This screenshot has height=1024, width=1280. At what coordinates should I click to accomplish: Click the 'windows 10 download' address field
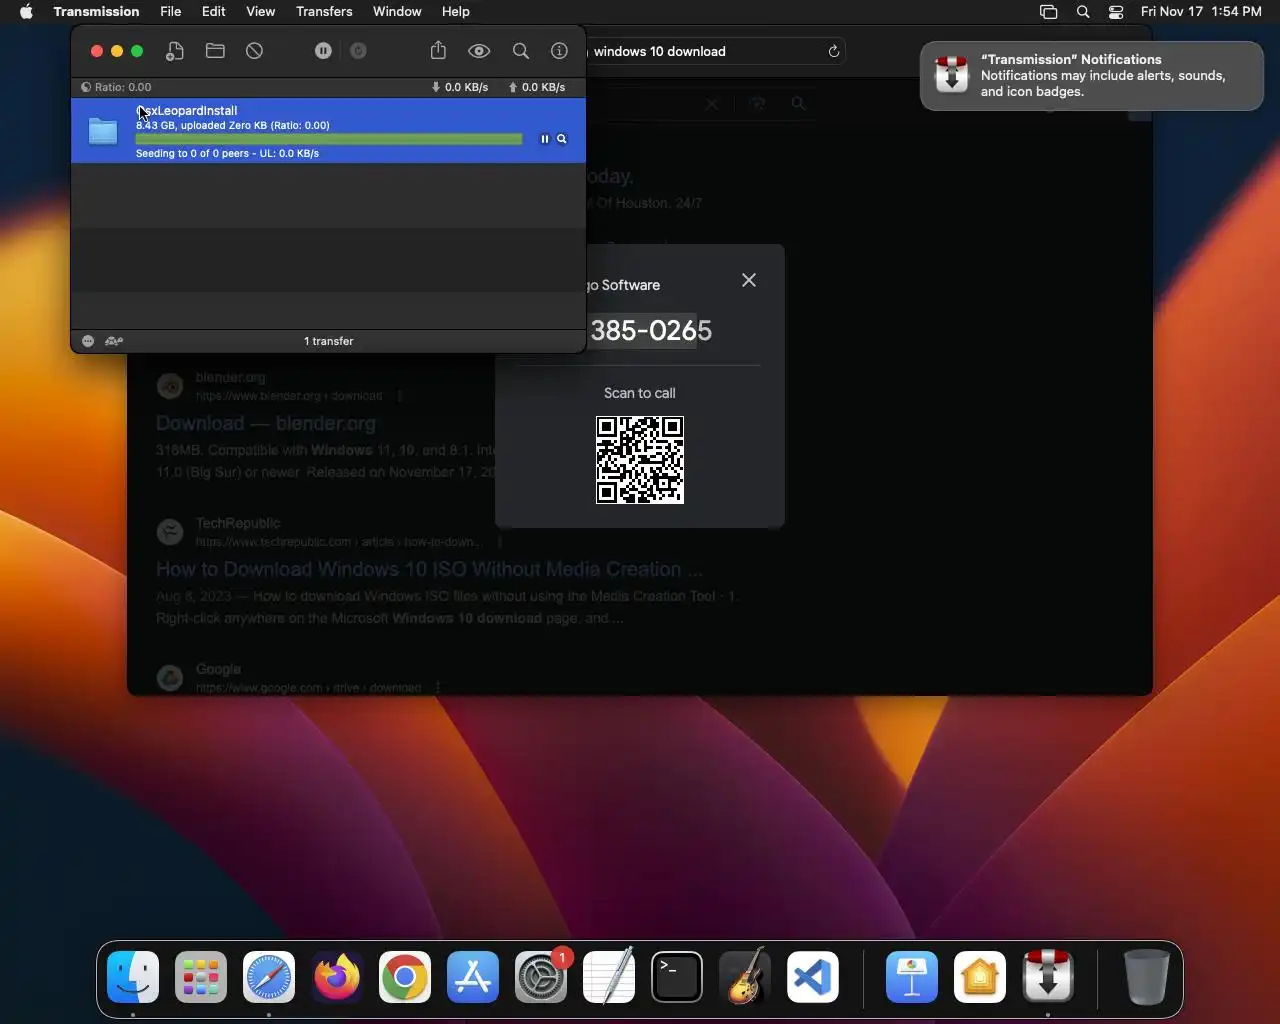(660, 51)
